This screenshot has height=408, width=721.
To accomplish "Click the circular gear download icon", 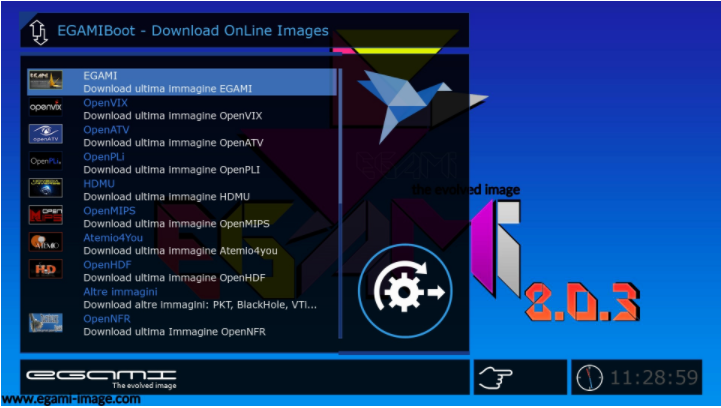I will pyautogui.click(x=405, y=292).
